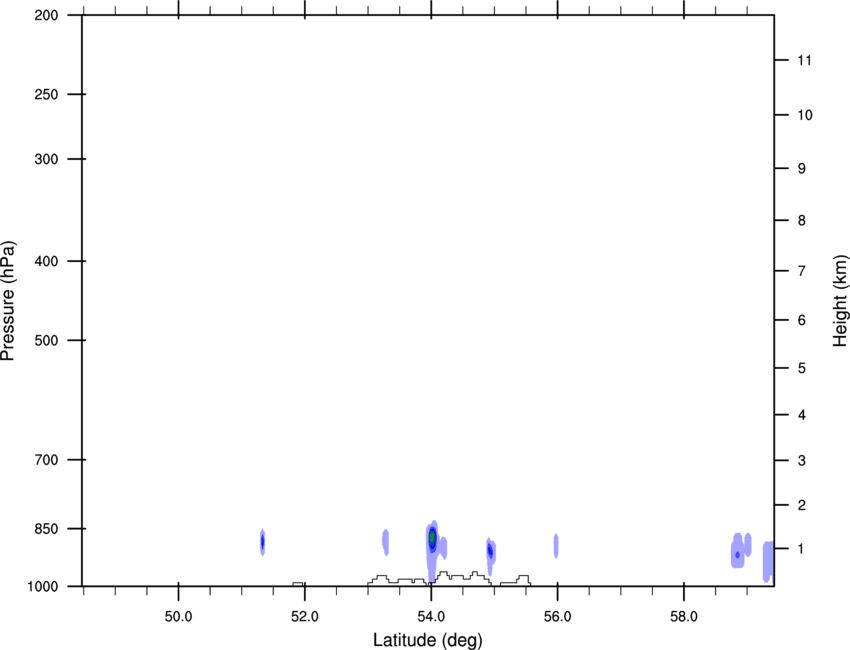Image resolution: width=850 pixels, height=650 pixels.
Task: Click the 56.0 latitude tick label
Action: tap(557, 617)
